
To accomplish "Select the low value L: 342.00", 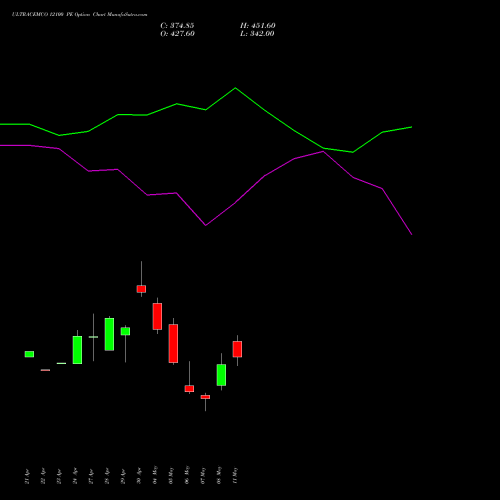I will 257,34.
